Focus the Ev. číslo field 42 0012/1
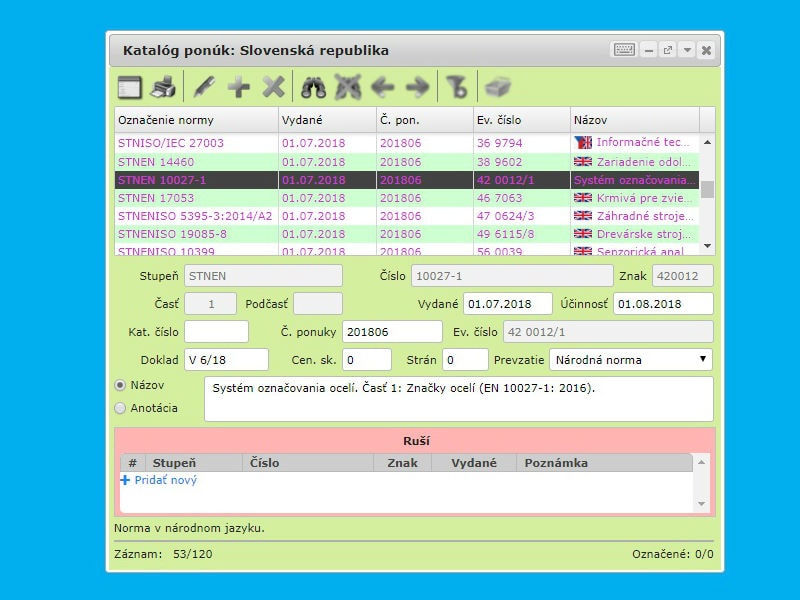 pyautogui.click(x=608, y=332)
